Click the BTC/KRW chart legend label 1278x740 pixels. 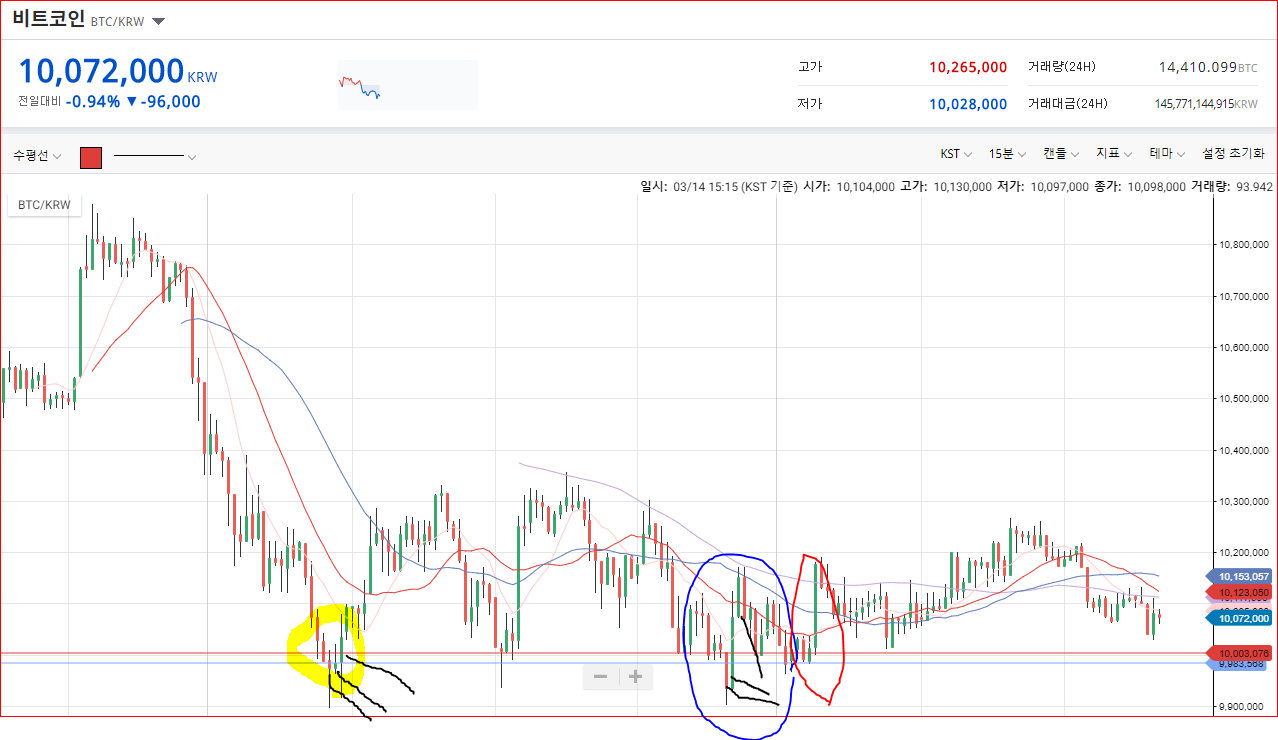click(43, 204)
